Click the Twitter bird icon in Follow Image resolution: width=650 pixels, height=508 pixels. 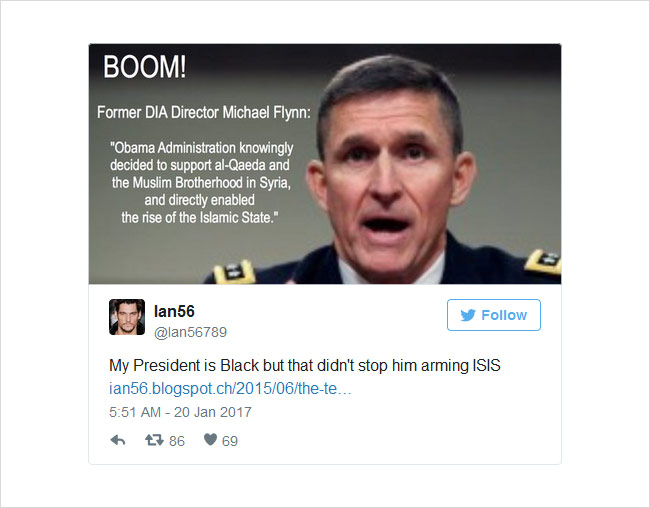468,315
